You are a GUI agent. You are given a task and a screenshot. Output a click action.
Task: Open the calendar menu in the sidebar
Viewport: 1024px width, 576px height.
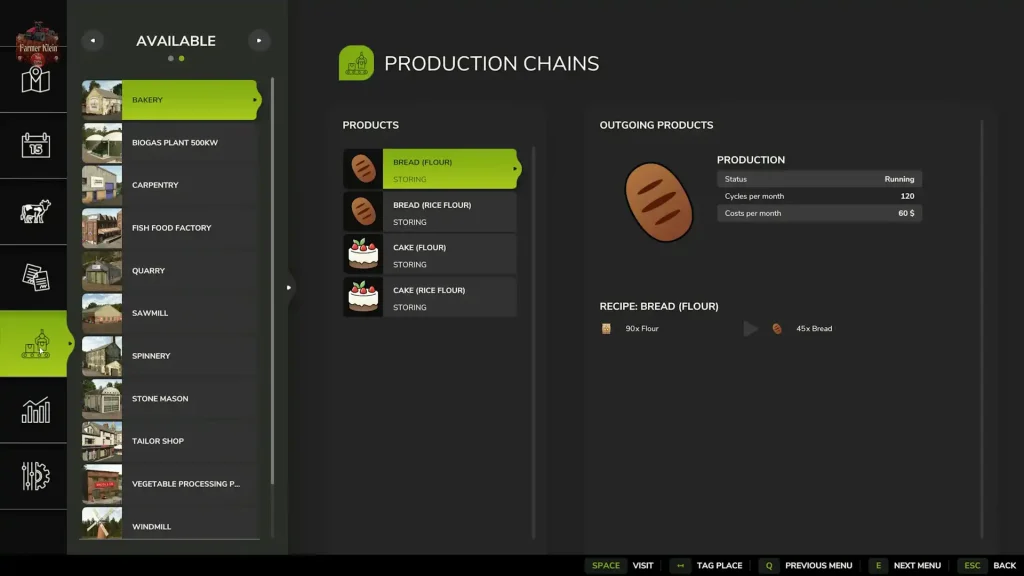34,145
